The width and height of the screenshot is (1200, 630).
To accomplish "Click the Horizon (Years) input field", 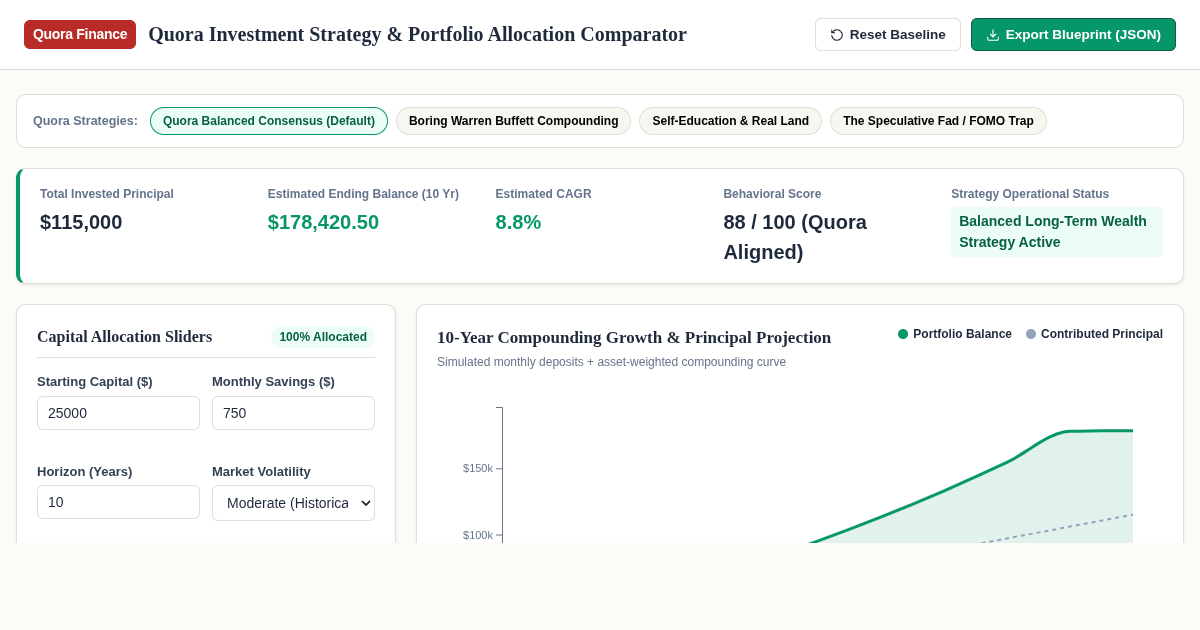I will coord(118,502).
